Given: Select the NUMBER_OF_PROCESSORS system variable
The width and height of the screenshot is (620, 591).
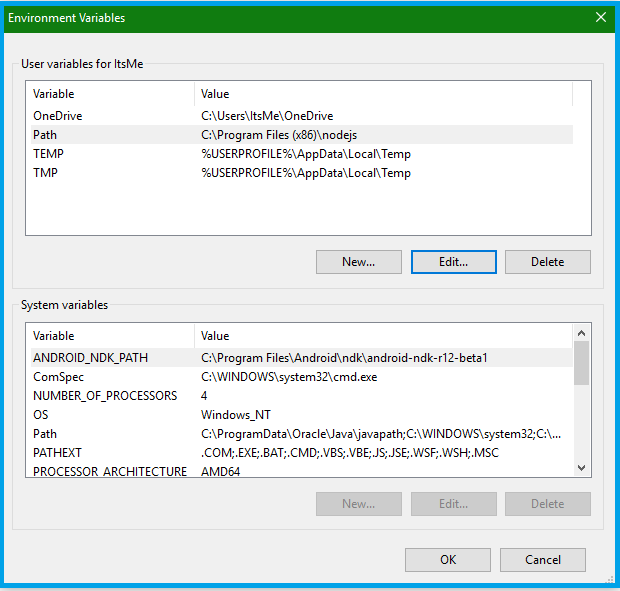Looking at the screenshot, I should (302, 396).
